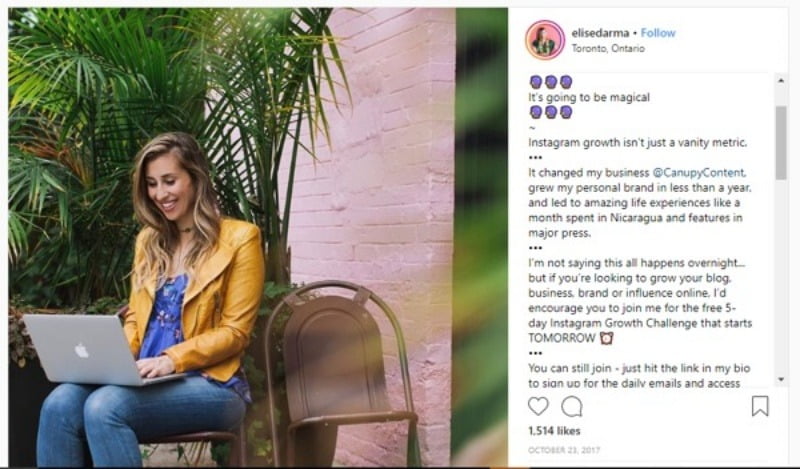Save the post with the bookmark icon
Image resolution: width=800 pixels, height=469 pixels.
[x=760, y=406]
